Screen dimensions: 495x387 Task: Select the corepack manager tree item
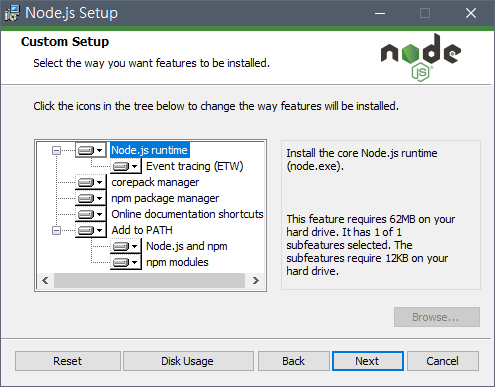click(x=155, y=182)
